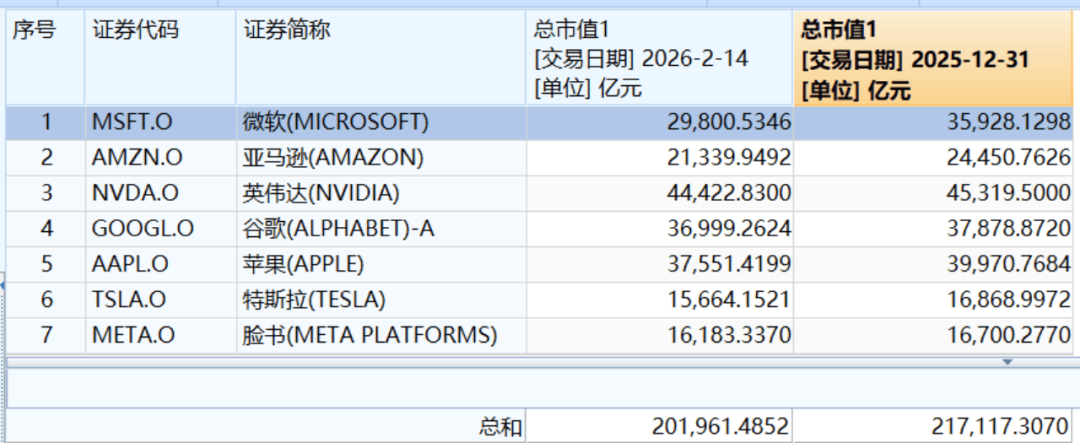
Task: Select the NVDA.O ticker cell
Action: [133, 193]
